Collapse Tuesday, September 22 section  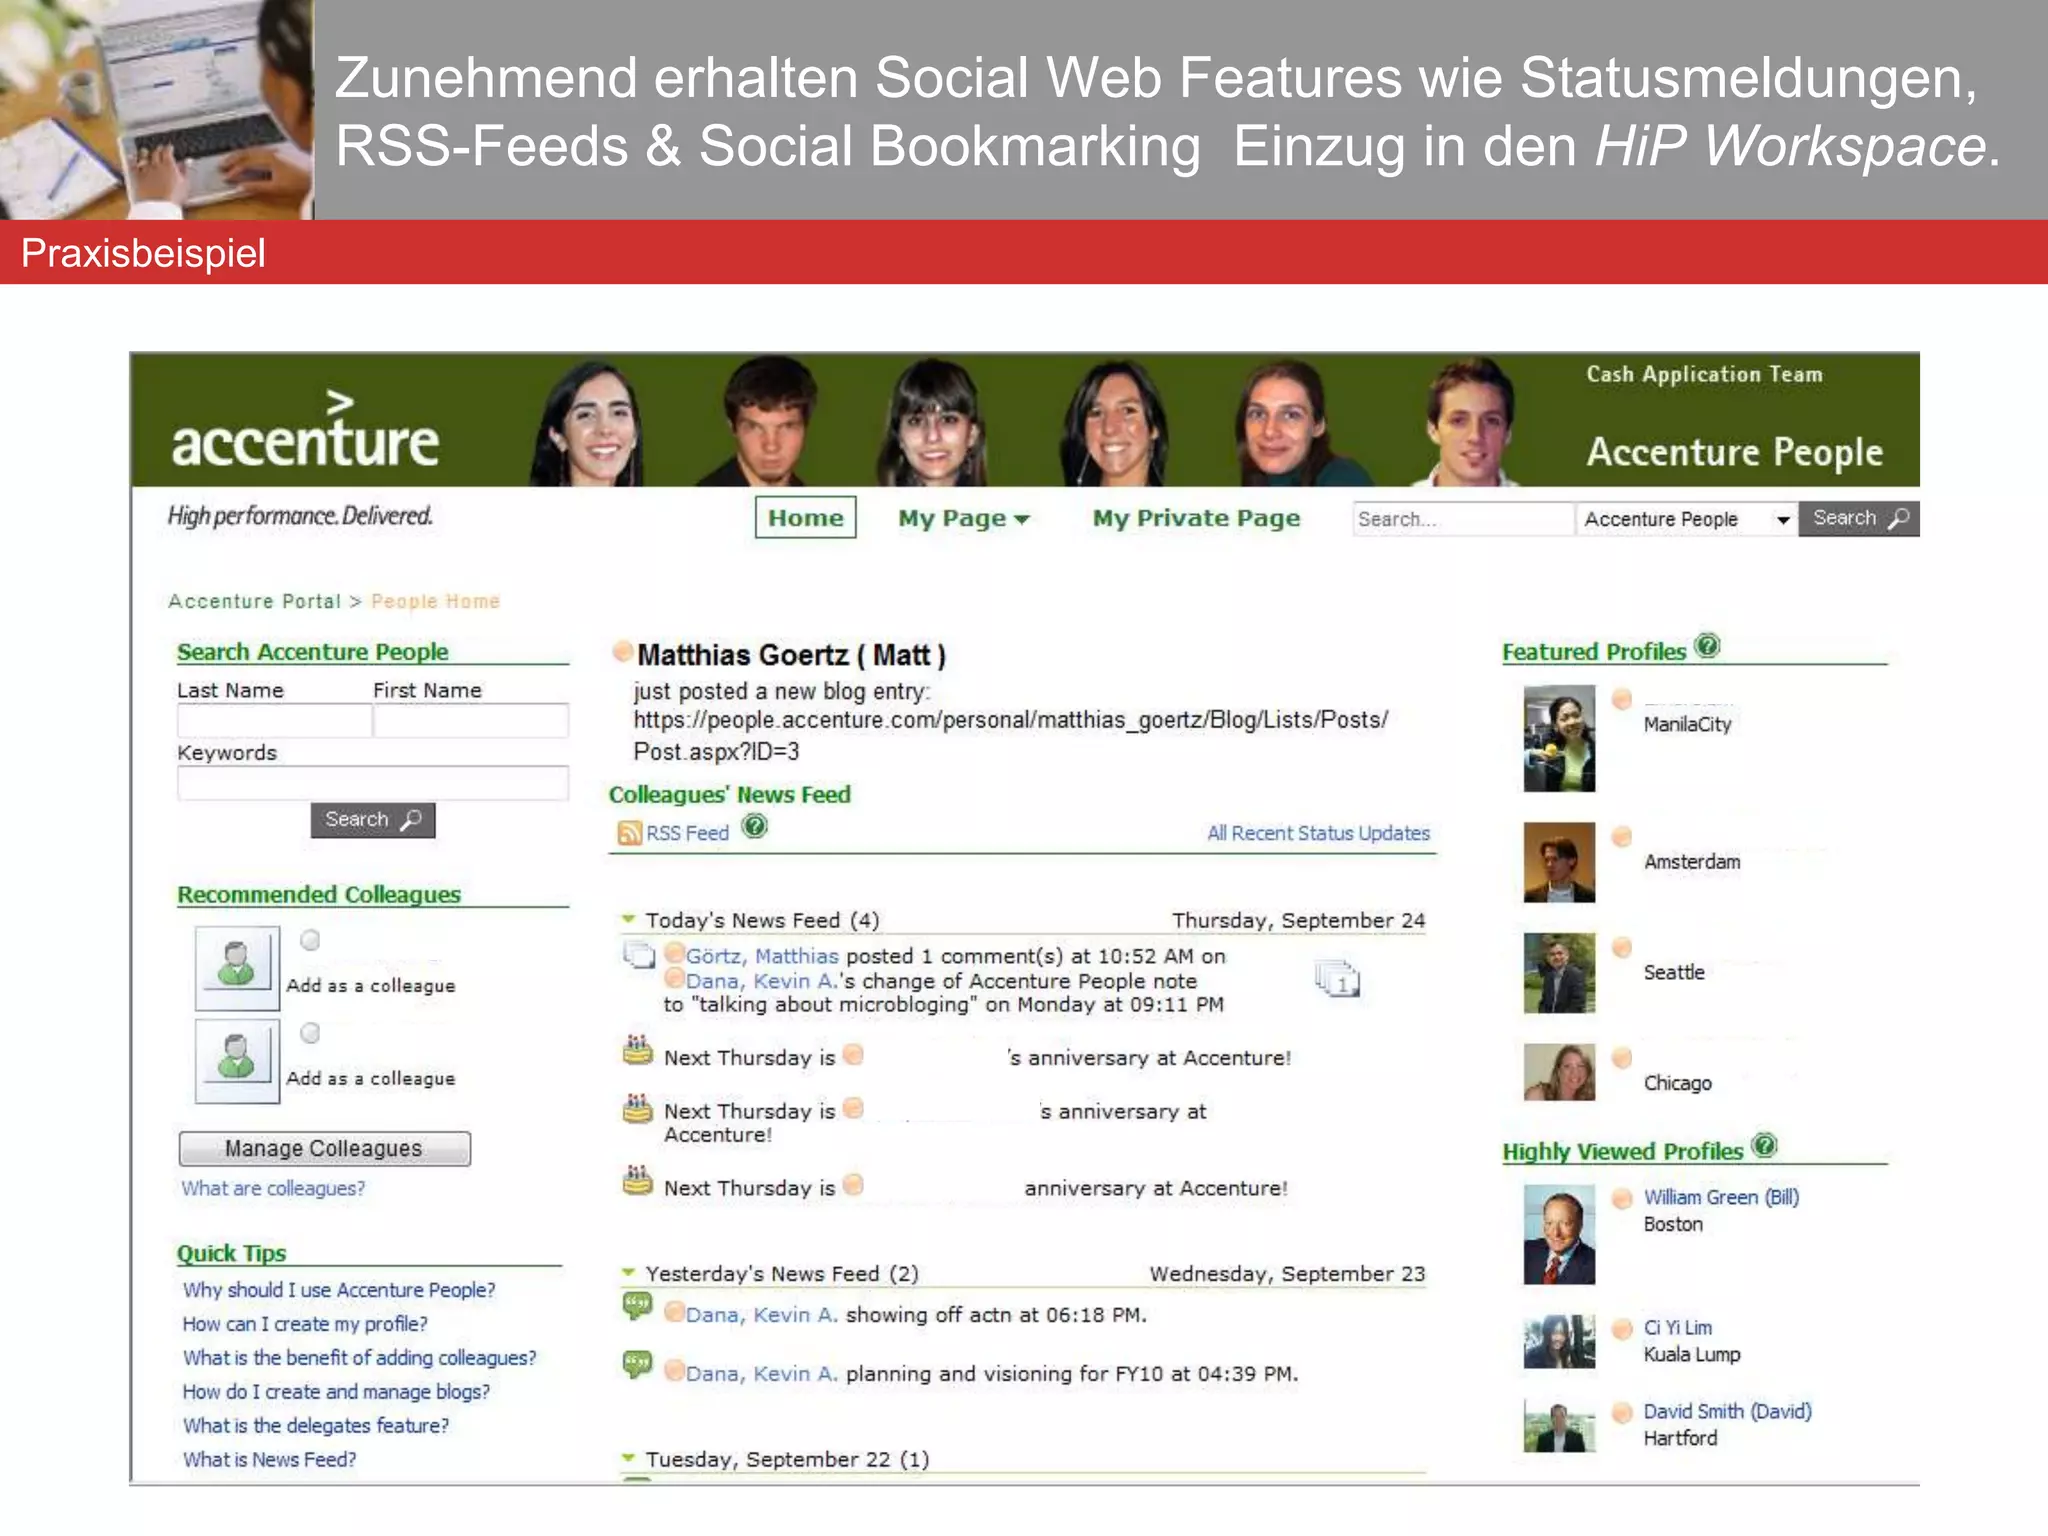[x=629, y=1458]
